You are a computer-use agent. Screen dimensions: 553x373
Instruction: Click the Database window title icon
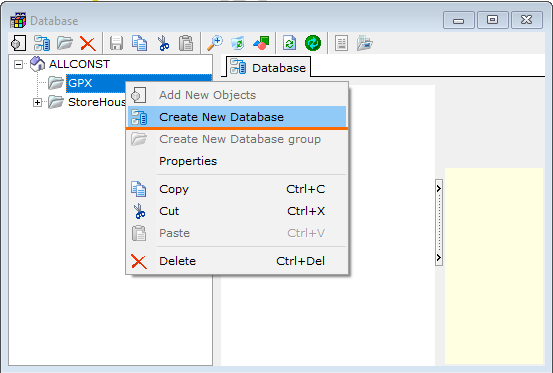point(18,21)
